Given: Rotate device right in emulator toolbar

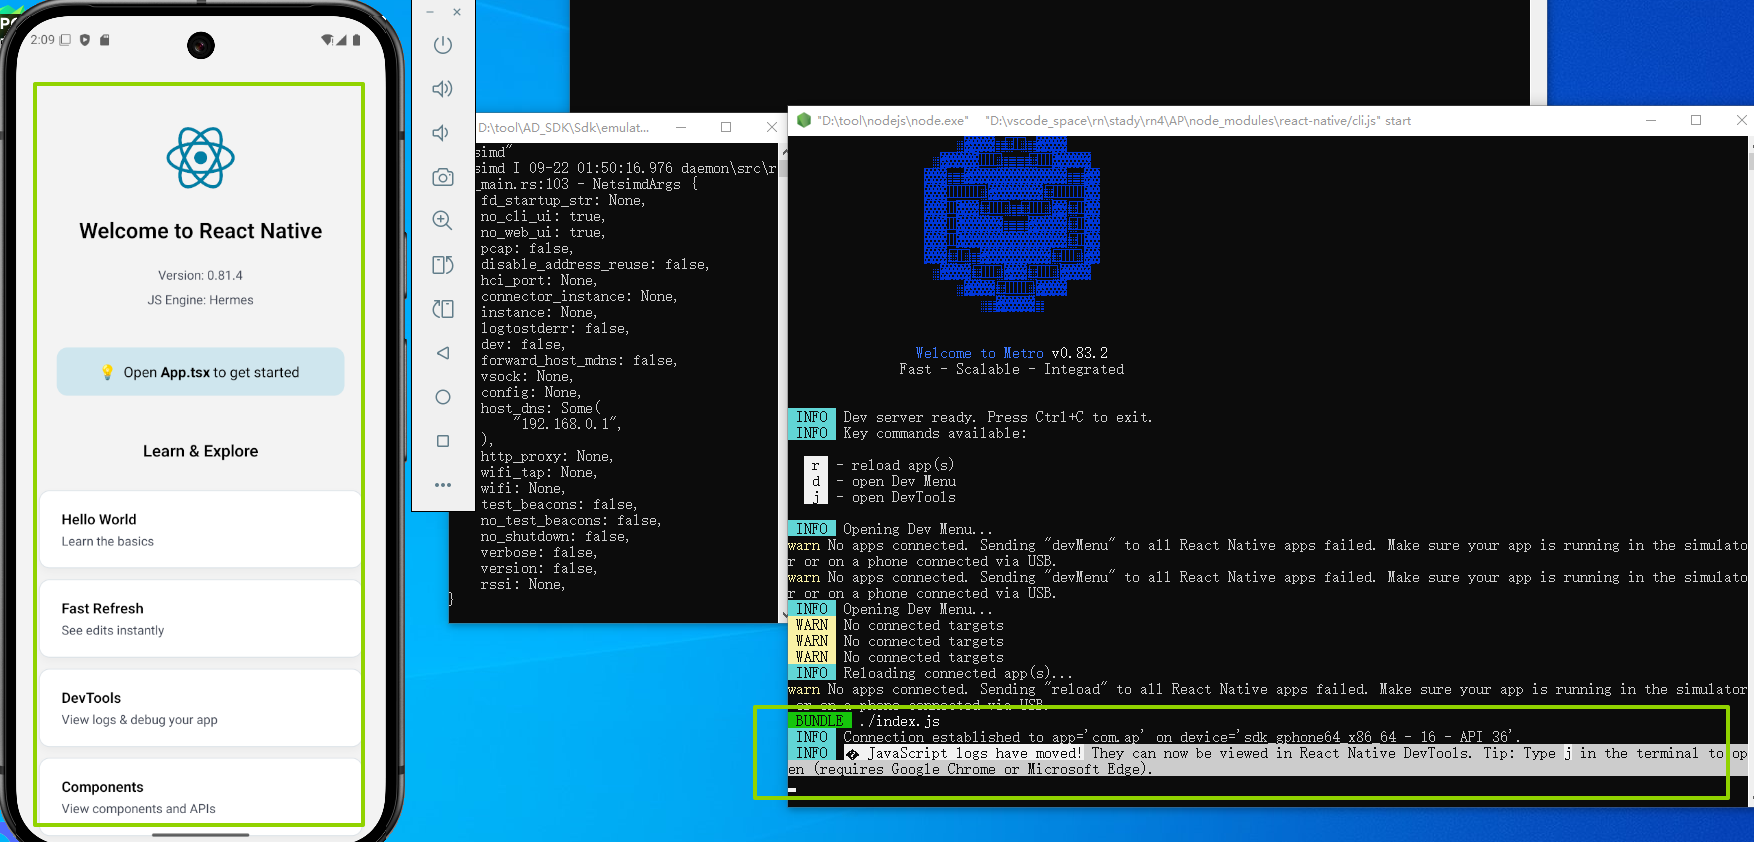Looking at the screenshot, I should [442, 309].
